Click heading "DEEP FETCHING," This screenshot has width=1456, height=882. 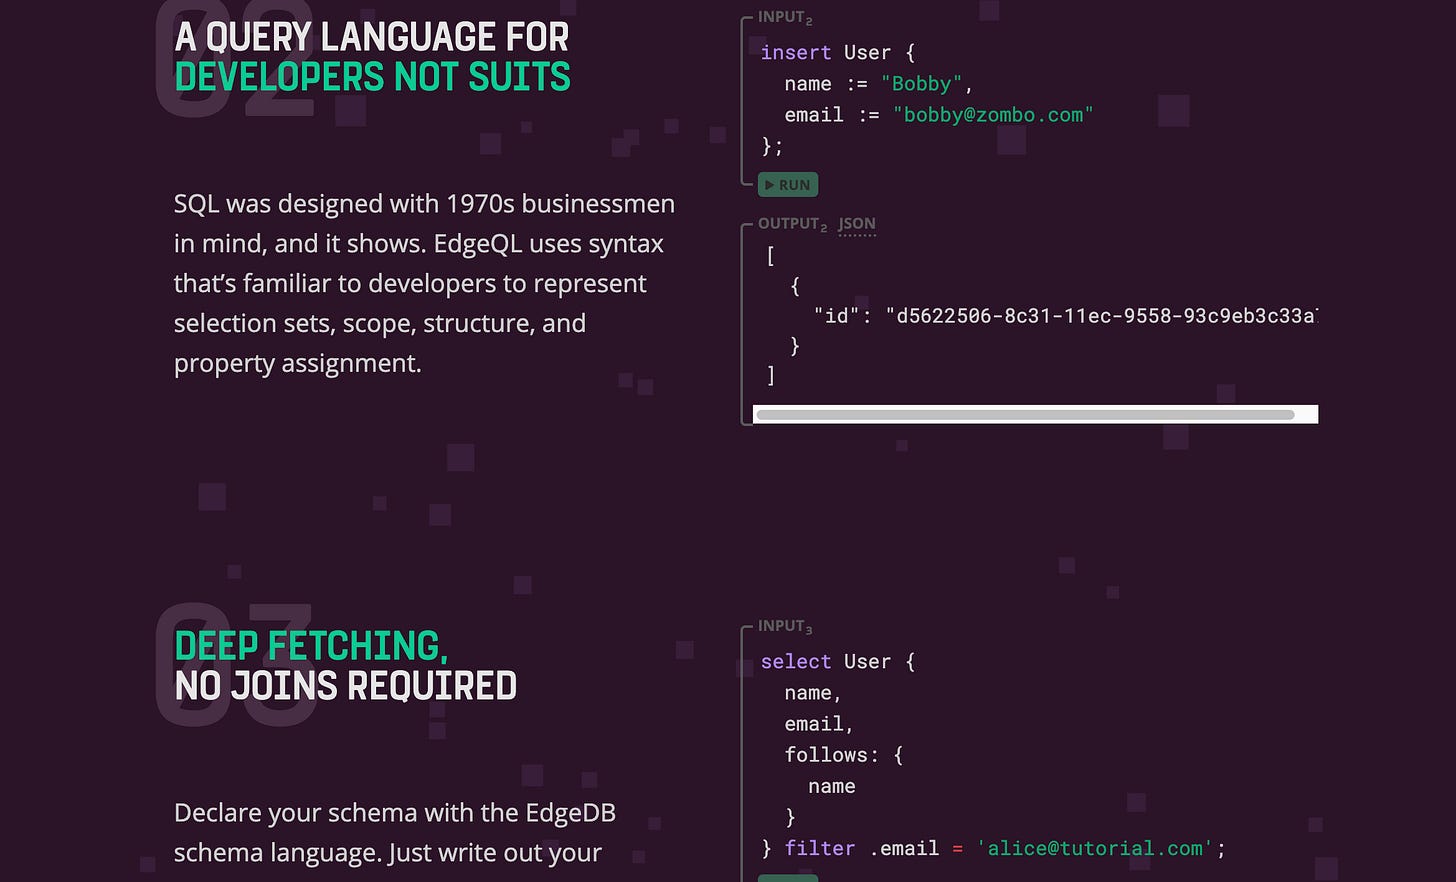pyautogui.click(x=311, y=646)
